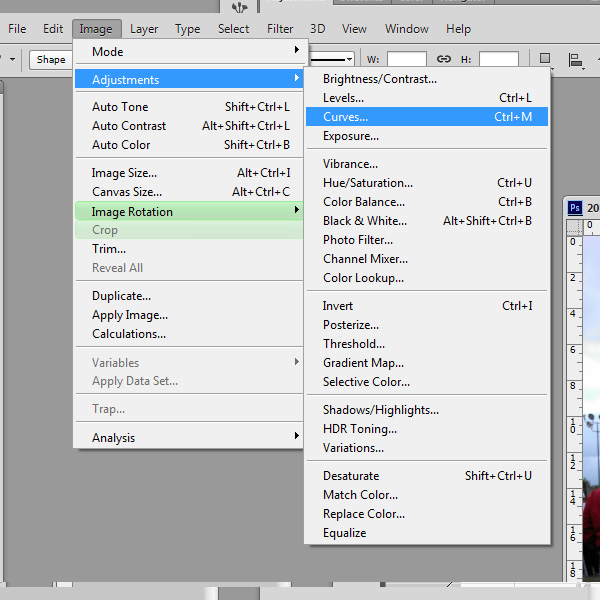Open Posterize adjustment
The image size is (600, 600).
(427, 325)
